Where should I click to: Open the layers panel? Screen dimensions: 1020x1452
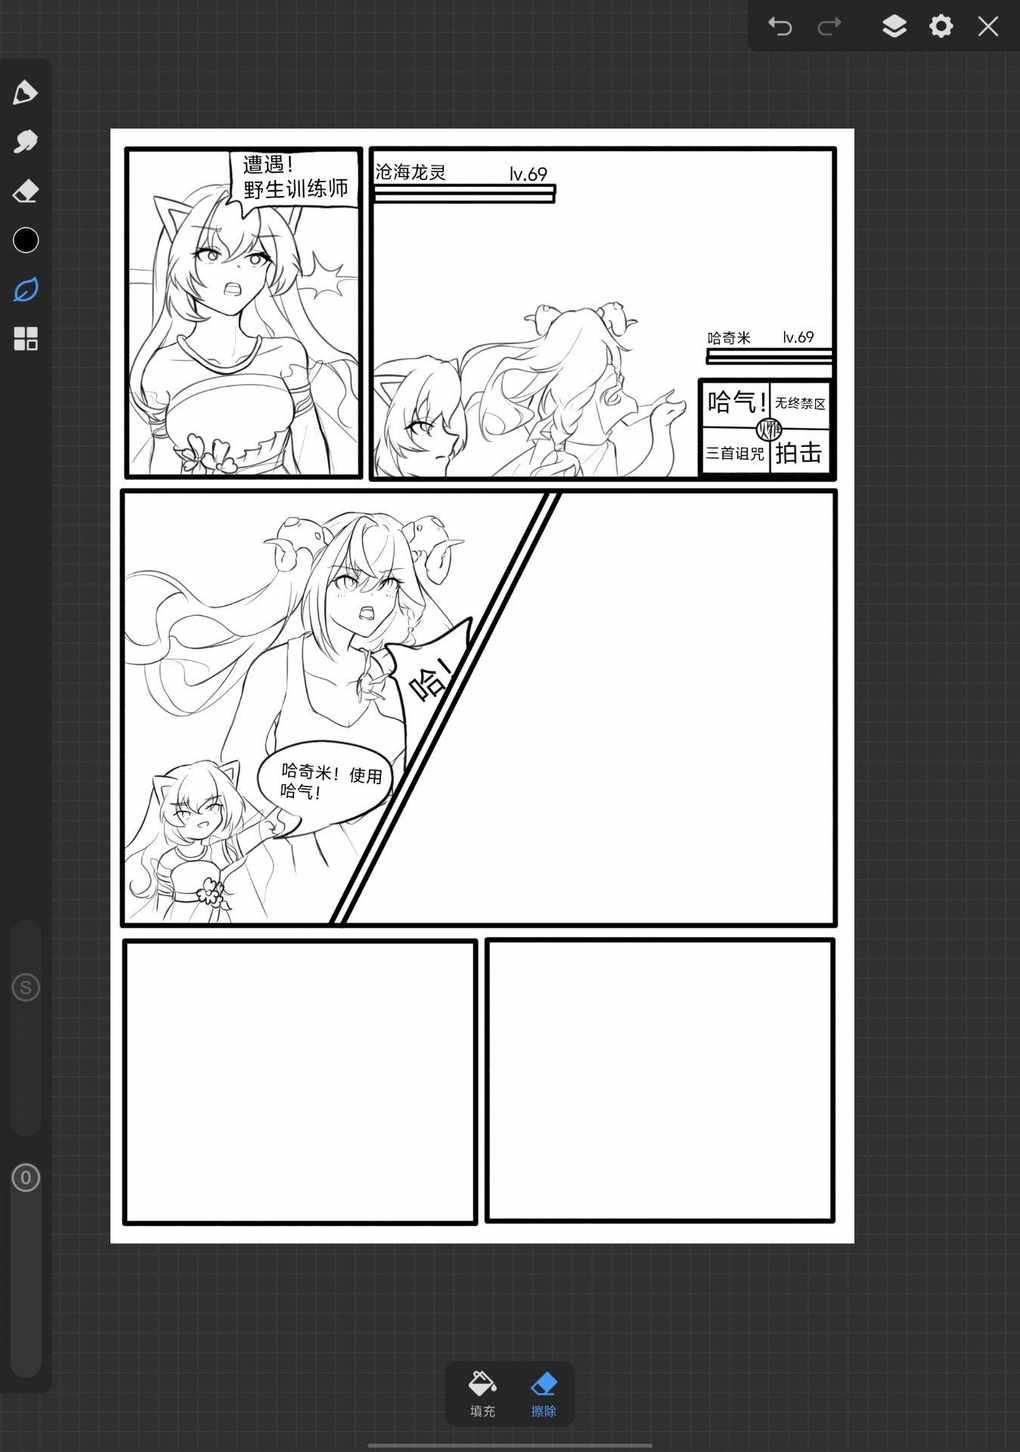[x=894, y=26]
